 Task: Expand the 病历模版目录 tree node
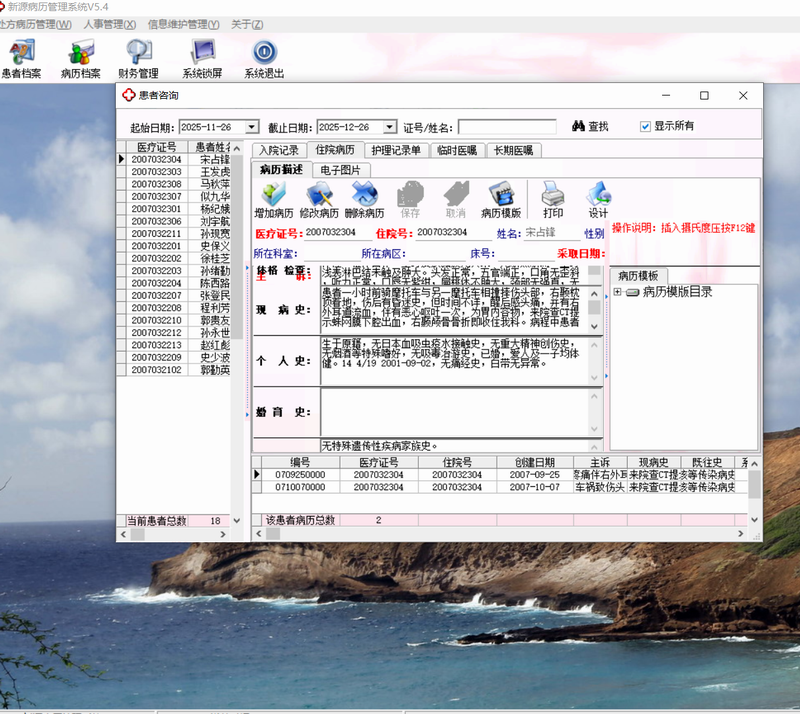pyautogui.click(x=618, y=293)
